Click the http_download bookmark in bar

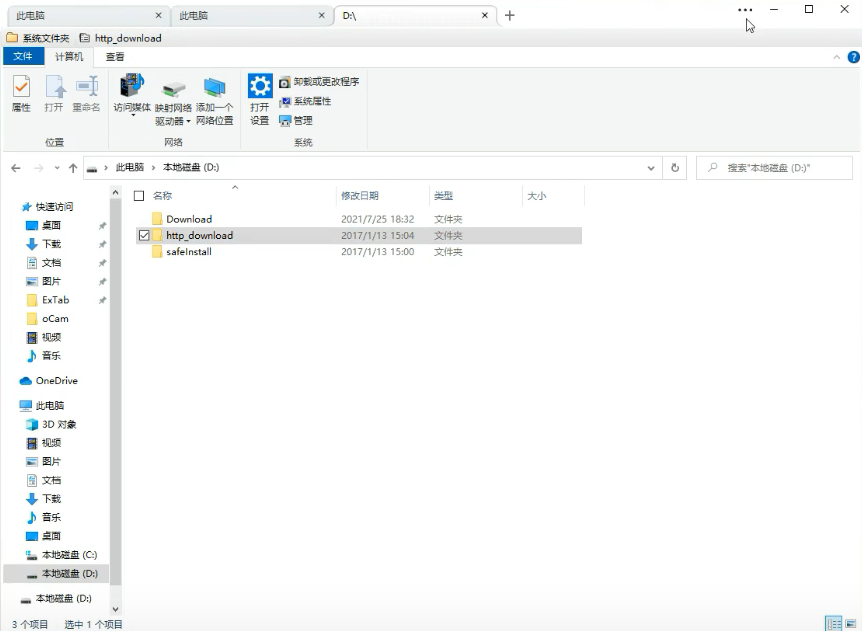coord(120,38)
